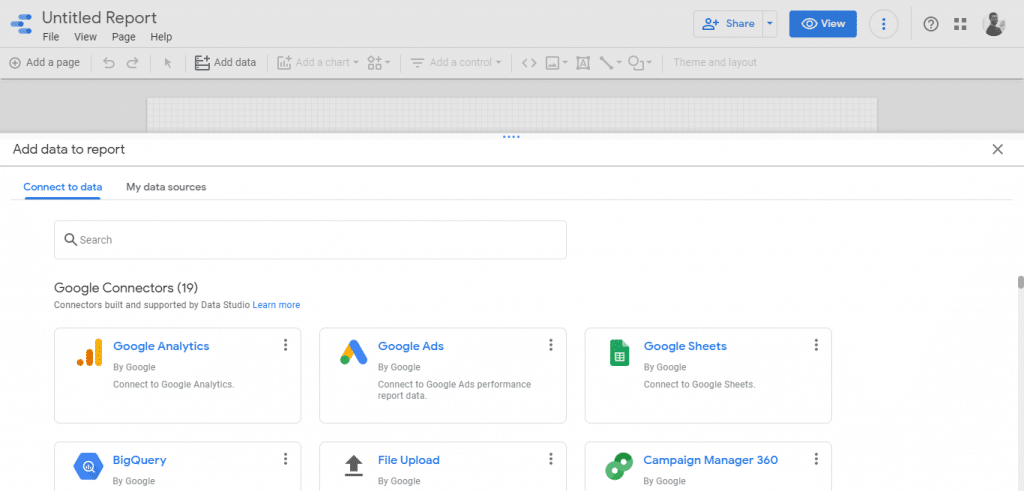Screen dimensions: 1024x491
Task: Click the Data Studio logo icon
Action: point(22,24)
